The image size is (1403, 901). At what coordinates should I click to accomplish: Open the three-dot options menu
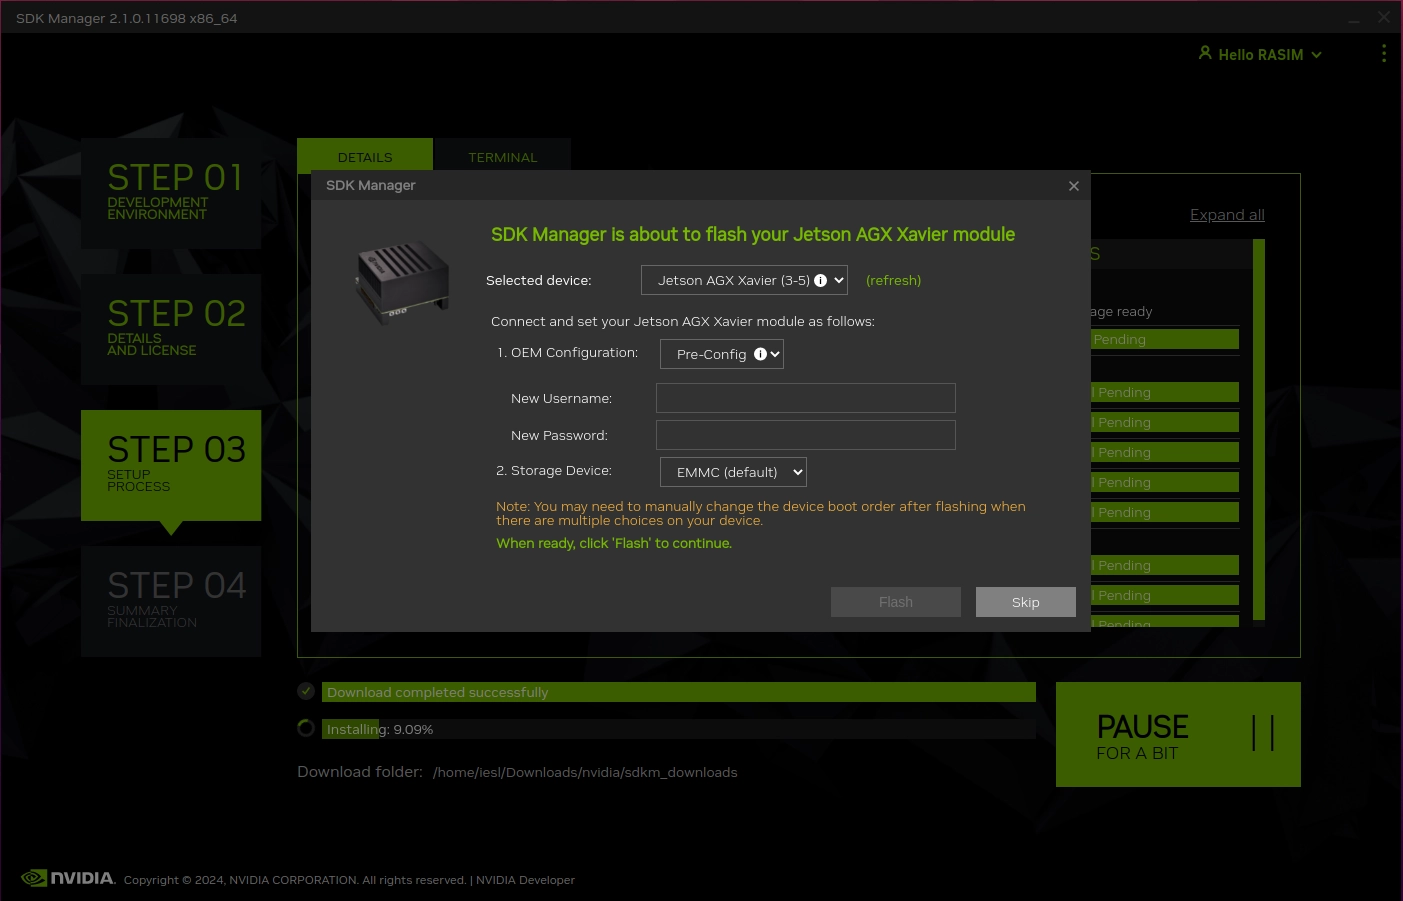(1383, 53)
